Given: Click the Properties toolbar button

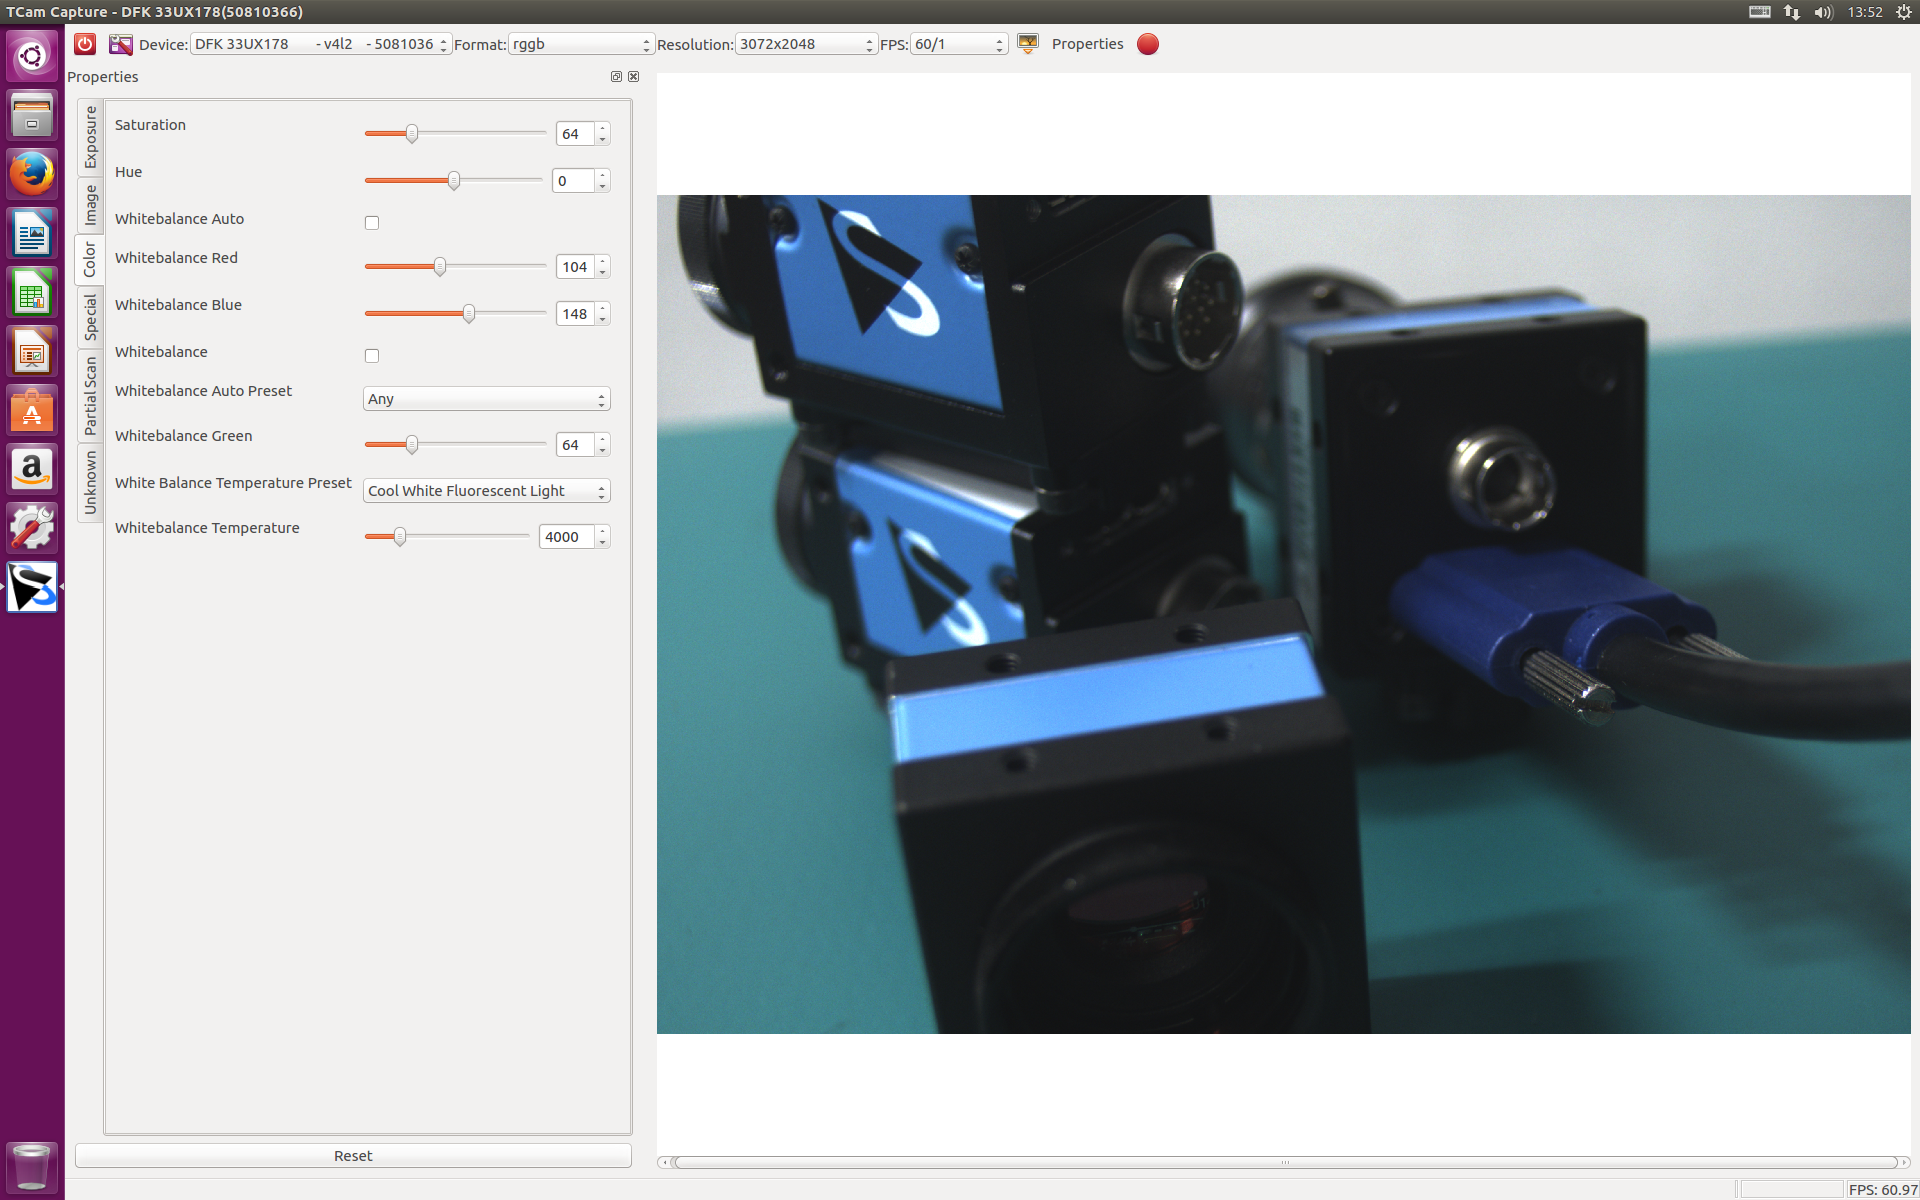Looking at the screenshot, I should [1087, 44].
